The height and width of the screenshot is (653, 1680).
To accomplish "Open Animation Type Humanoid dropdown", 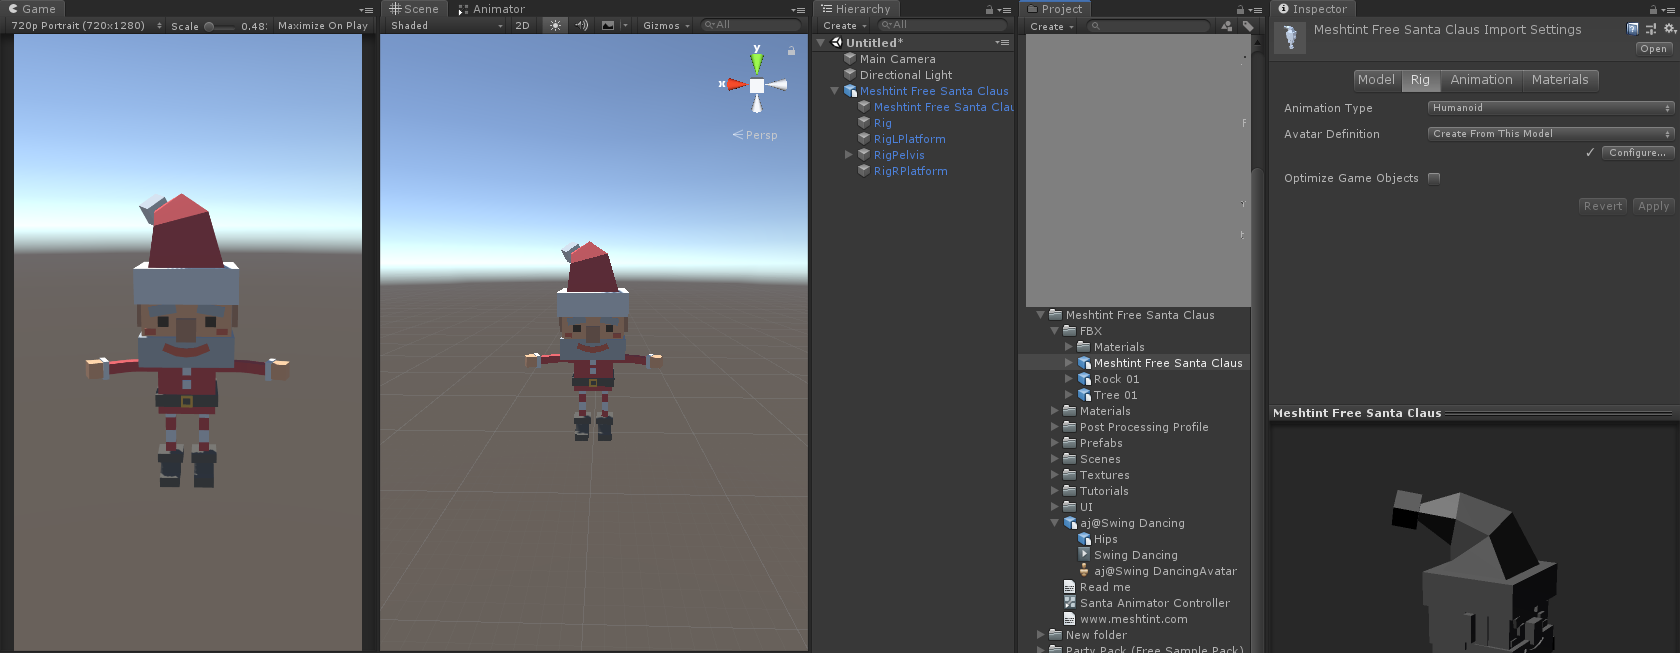I will 1551,108.
